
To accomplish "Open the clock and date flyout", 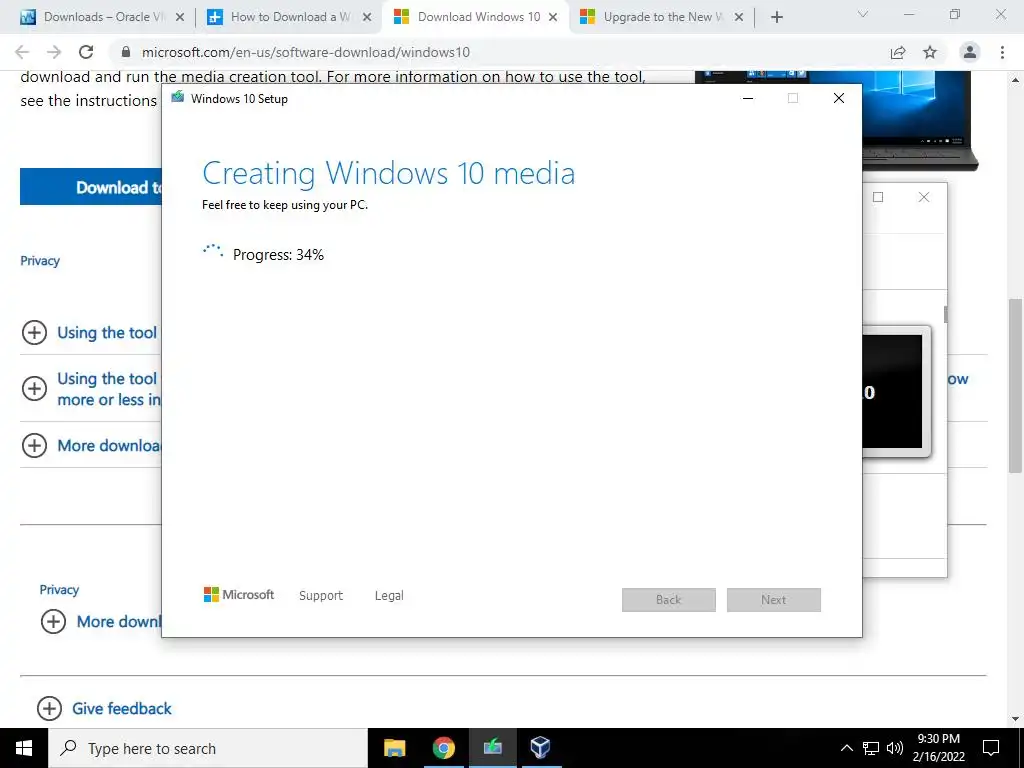I will click(938, 748).
